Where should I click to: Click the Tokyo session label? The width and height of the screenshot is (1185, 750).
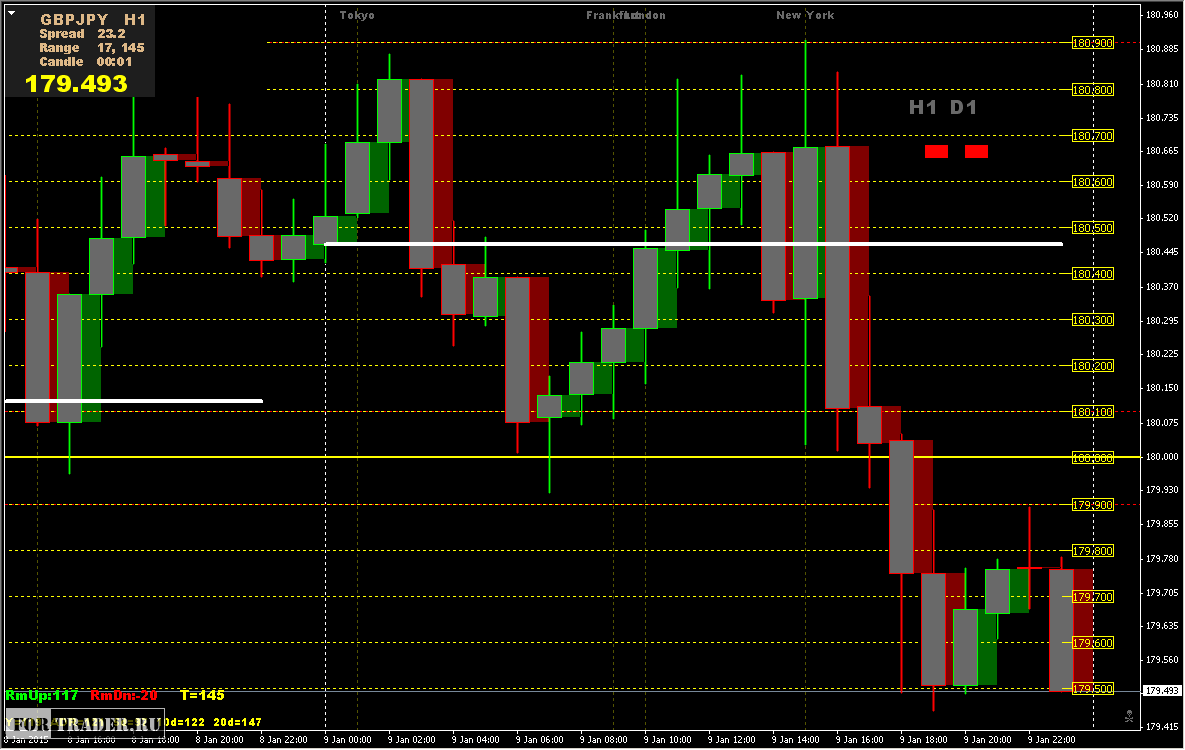(x=357, y=15)
